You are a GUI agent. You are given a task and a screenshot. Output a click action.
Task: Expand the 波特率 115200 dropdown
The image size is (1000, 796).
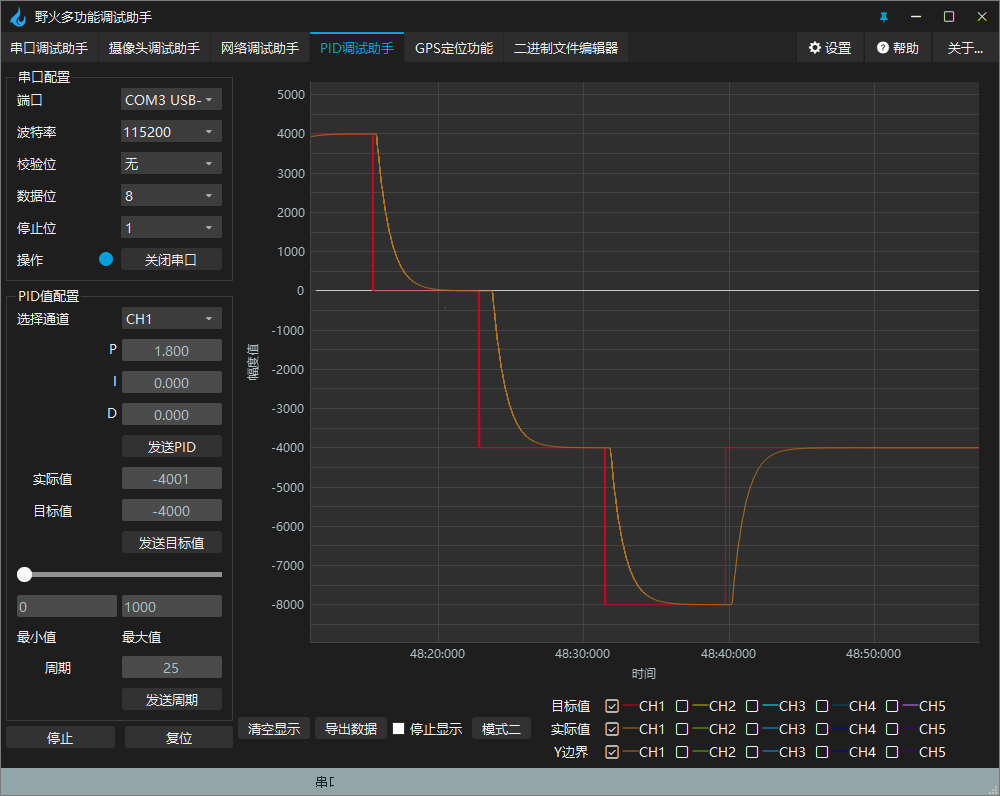171,132
